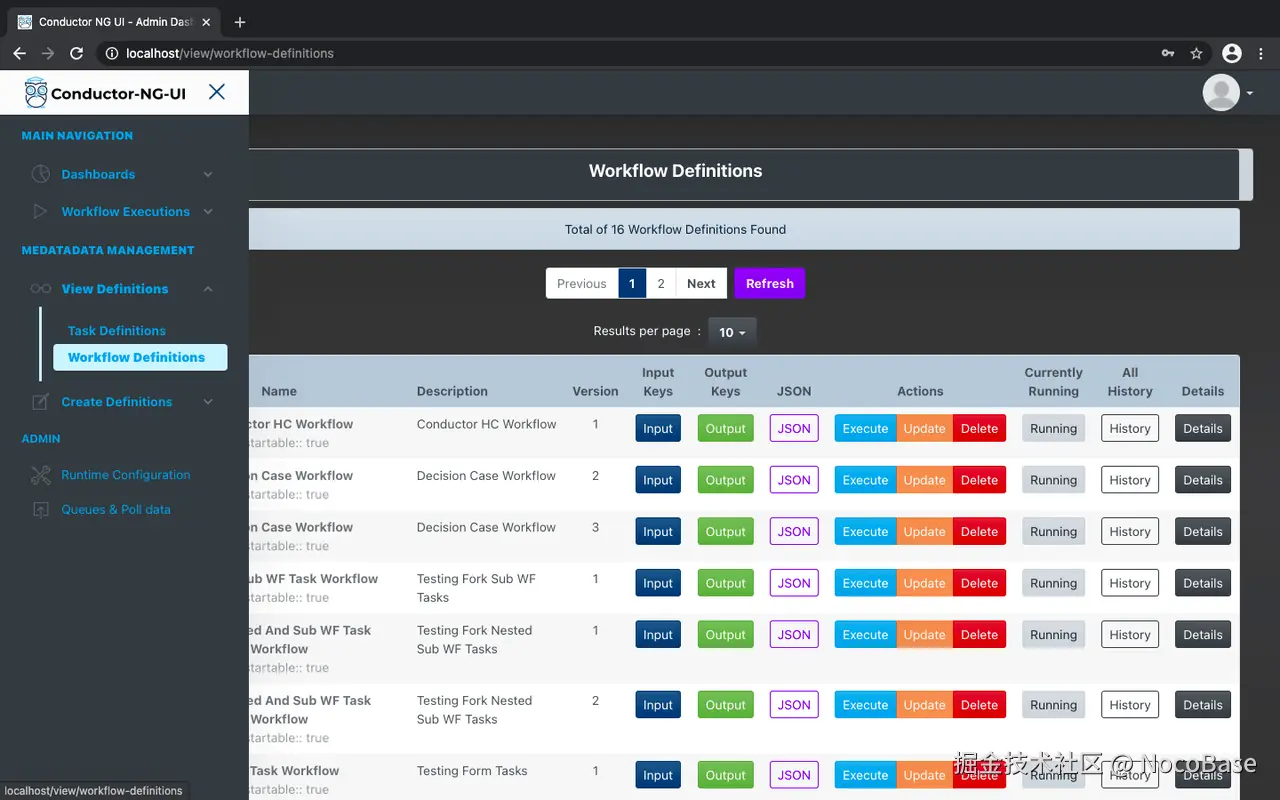Click the Runtime Configuration tools icon
The image size is (1280, 800).
(x=40, y=475)
